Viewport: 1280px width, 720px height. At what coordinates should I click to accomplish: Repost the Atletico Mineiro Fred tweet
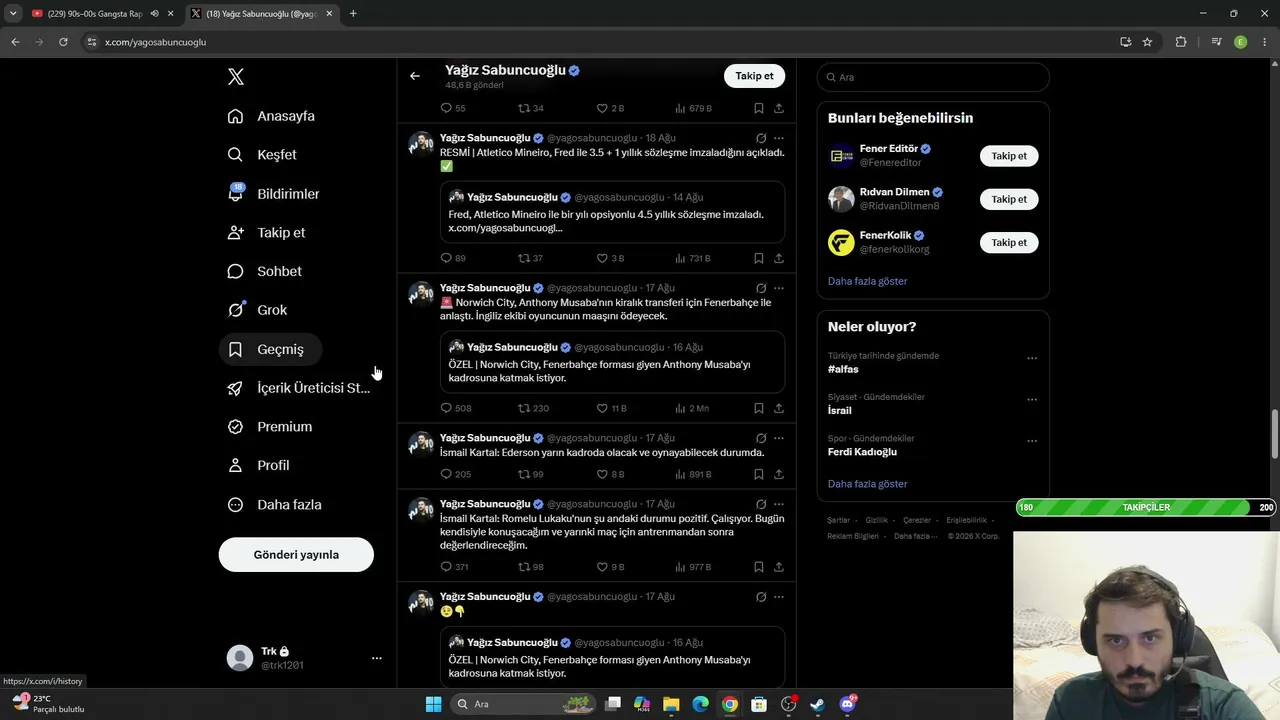click(x=523, y=258)
